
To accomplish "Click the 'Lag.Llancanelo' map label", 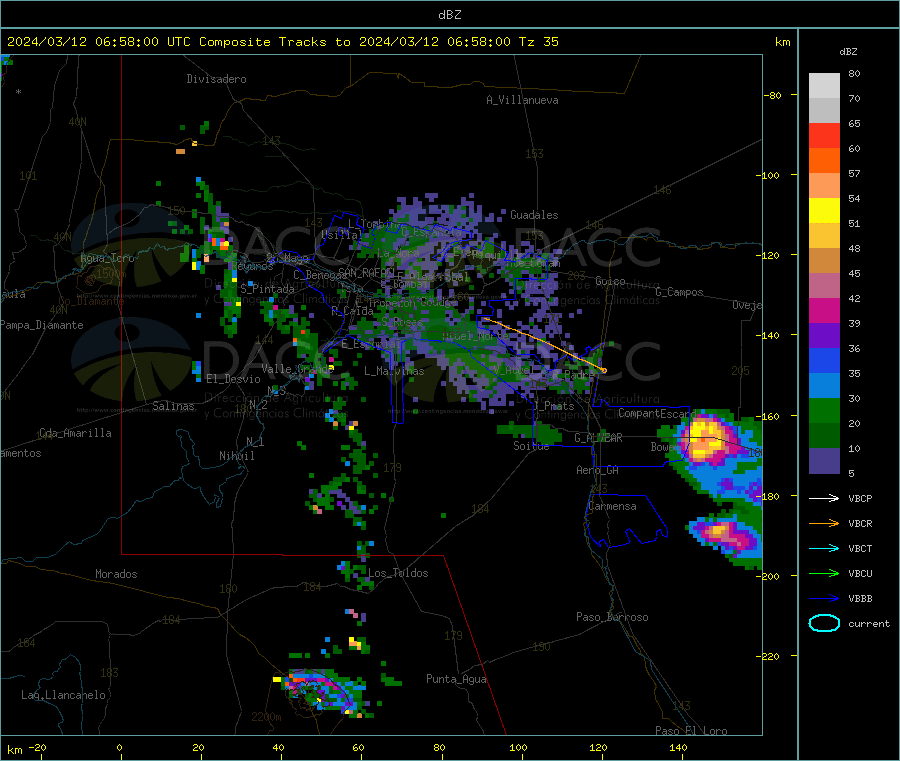I will (x=63, y=695).
